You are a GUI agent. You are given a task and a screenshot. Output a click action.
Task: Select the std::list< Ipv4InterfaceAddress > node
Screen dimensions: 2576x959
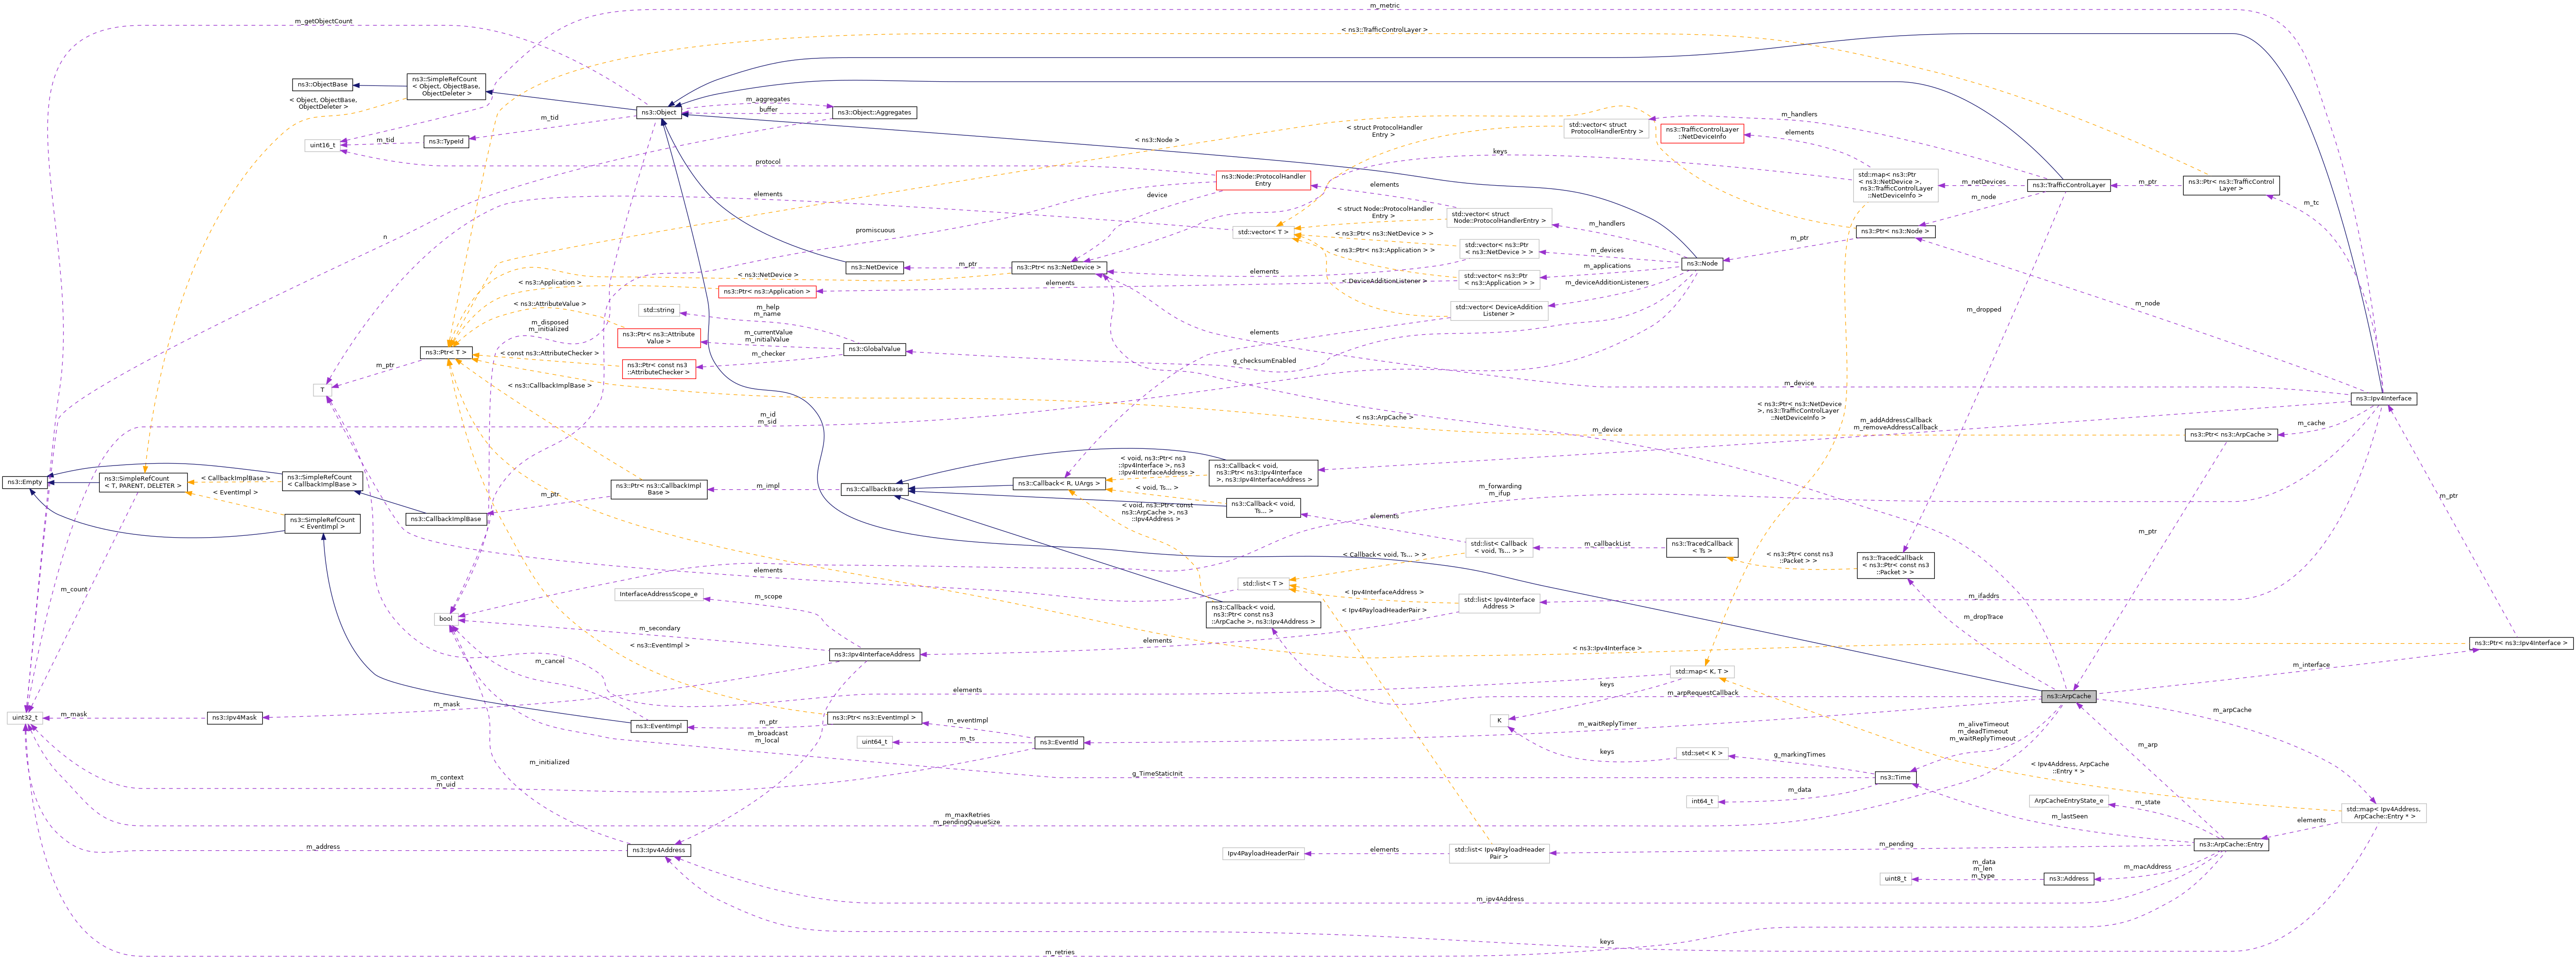tap(1499, 603)
